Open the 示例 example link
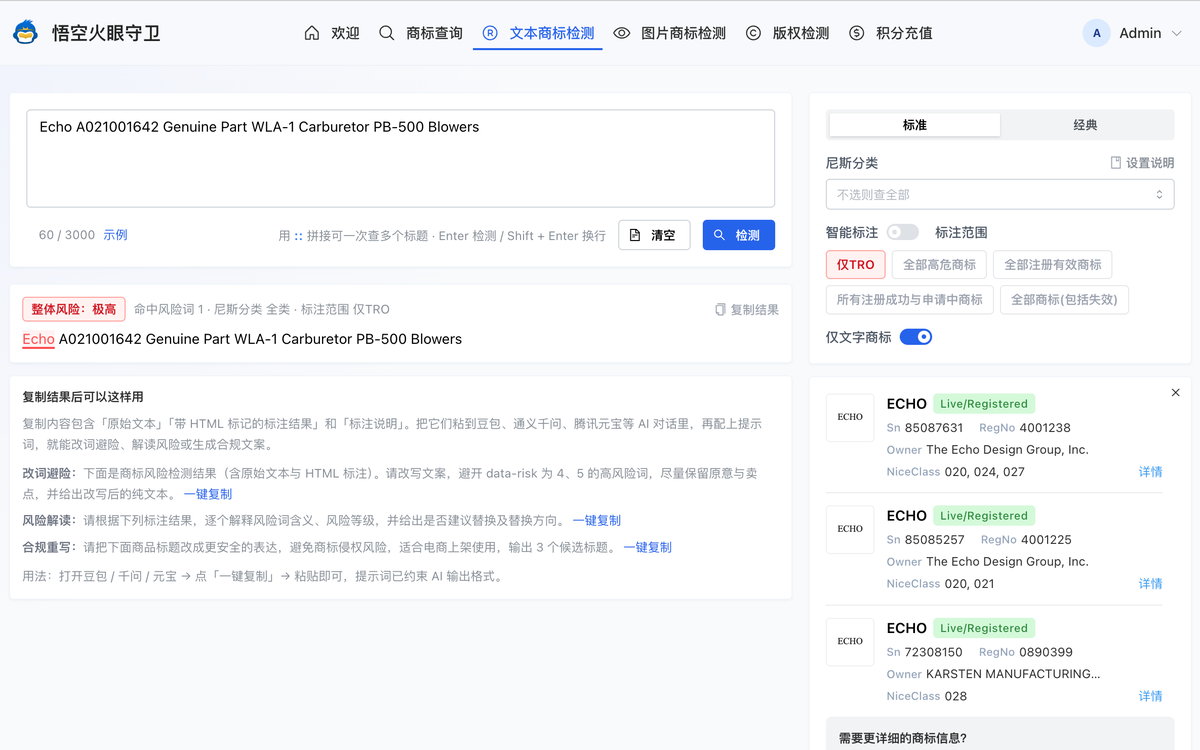1200x750 pixels. pos(115,235)
